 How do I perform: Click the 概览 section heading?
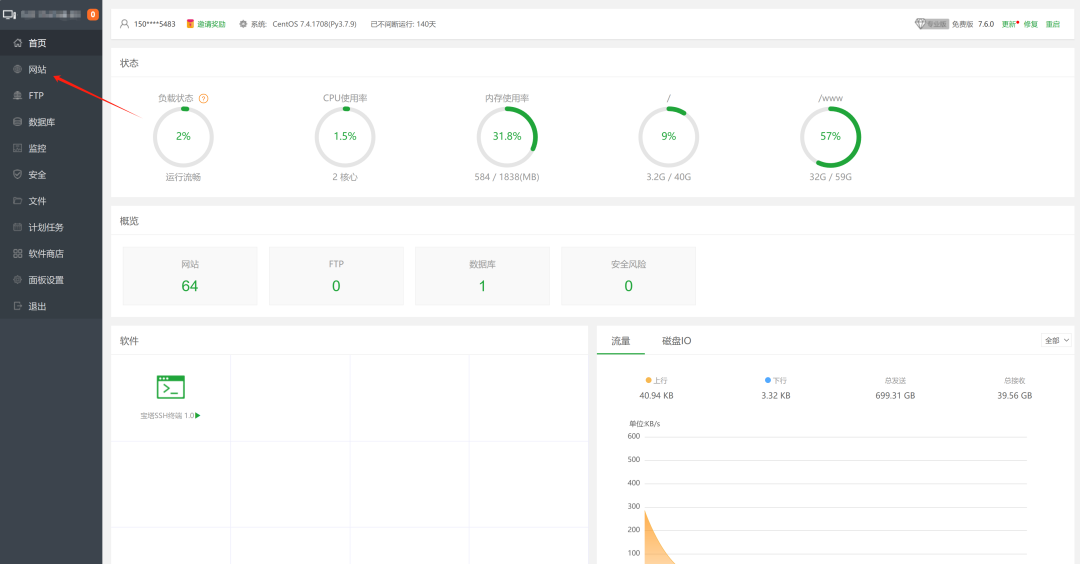pos(129,221)
